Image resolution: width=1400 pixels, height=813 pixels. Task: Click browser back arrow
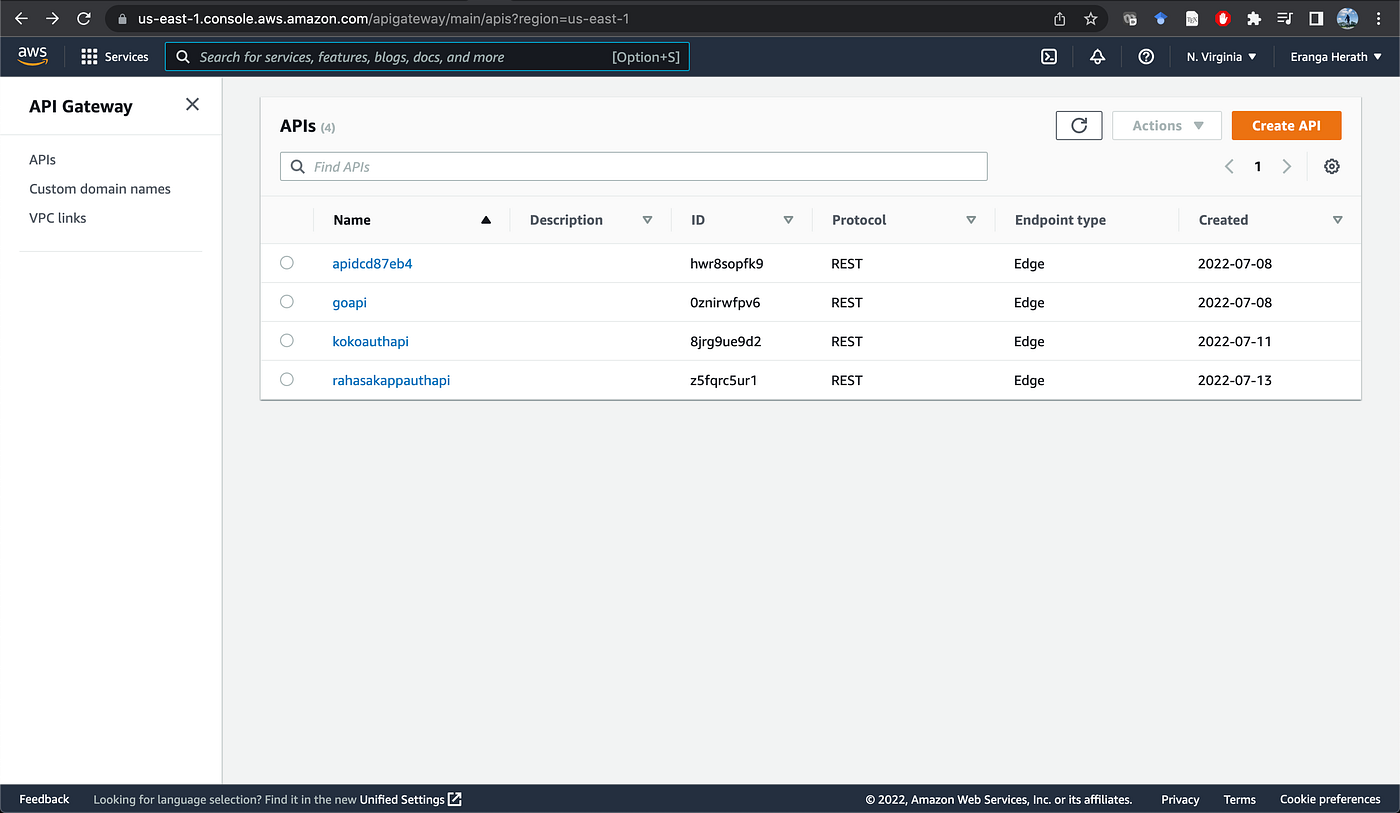21,18
